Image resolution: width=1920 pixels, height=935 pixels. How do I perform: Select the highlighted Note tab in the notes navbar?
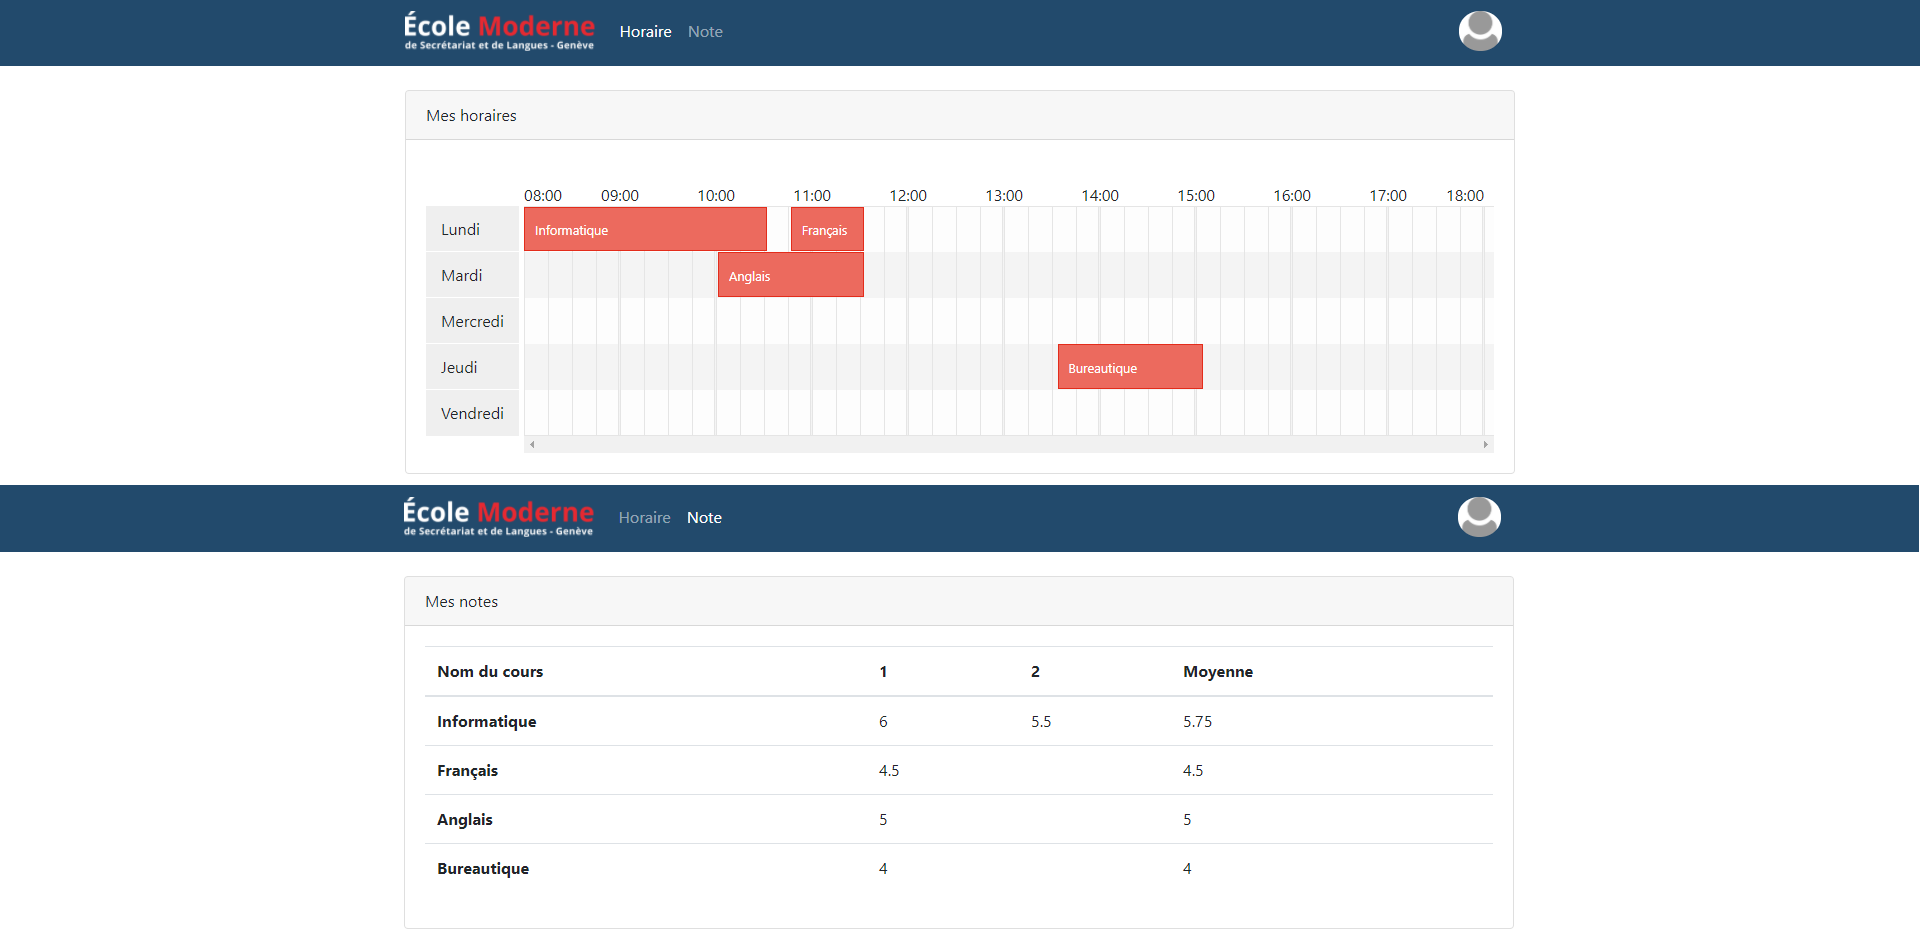(x=704, y=518)
